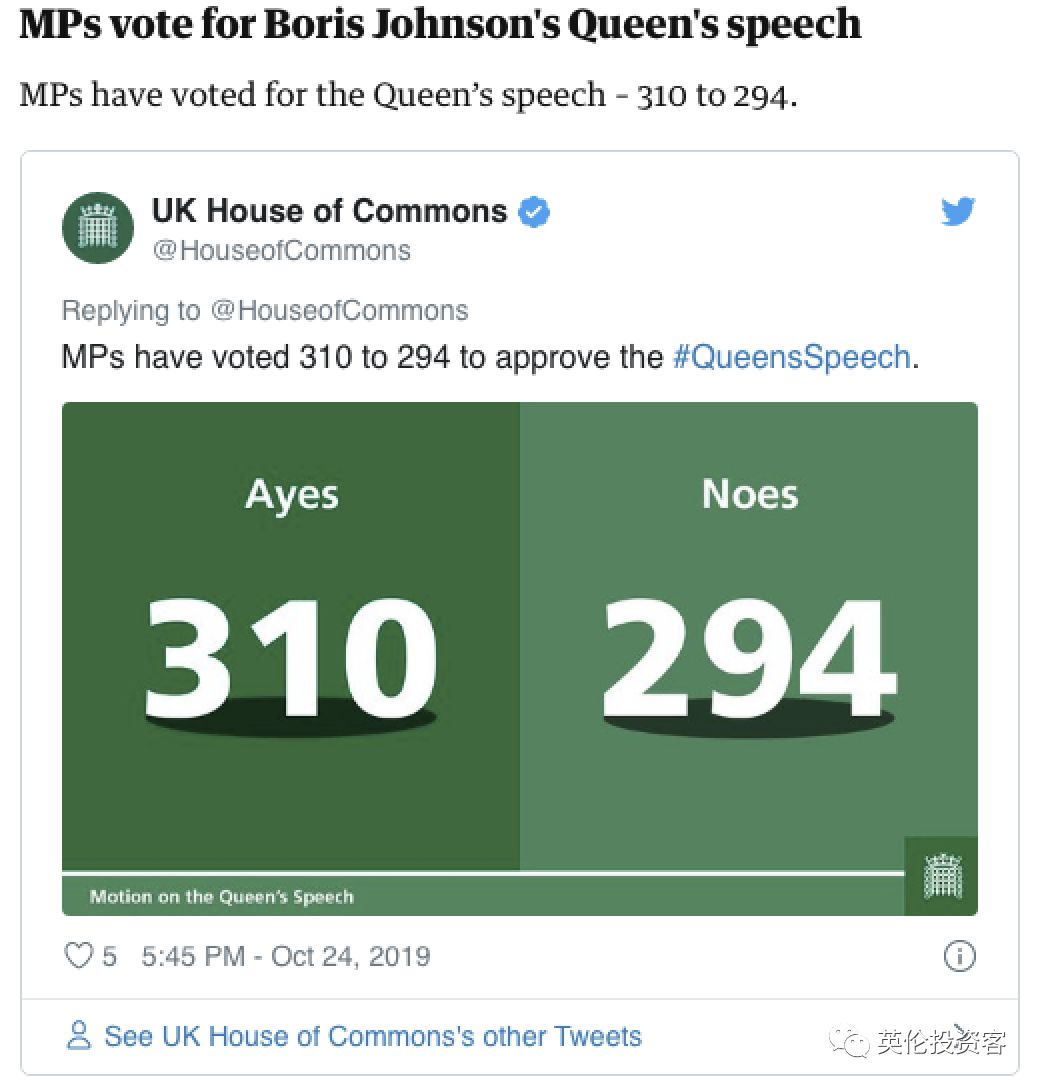Click the Twitter bird logo

(x=958, y=212)
